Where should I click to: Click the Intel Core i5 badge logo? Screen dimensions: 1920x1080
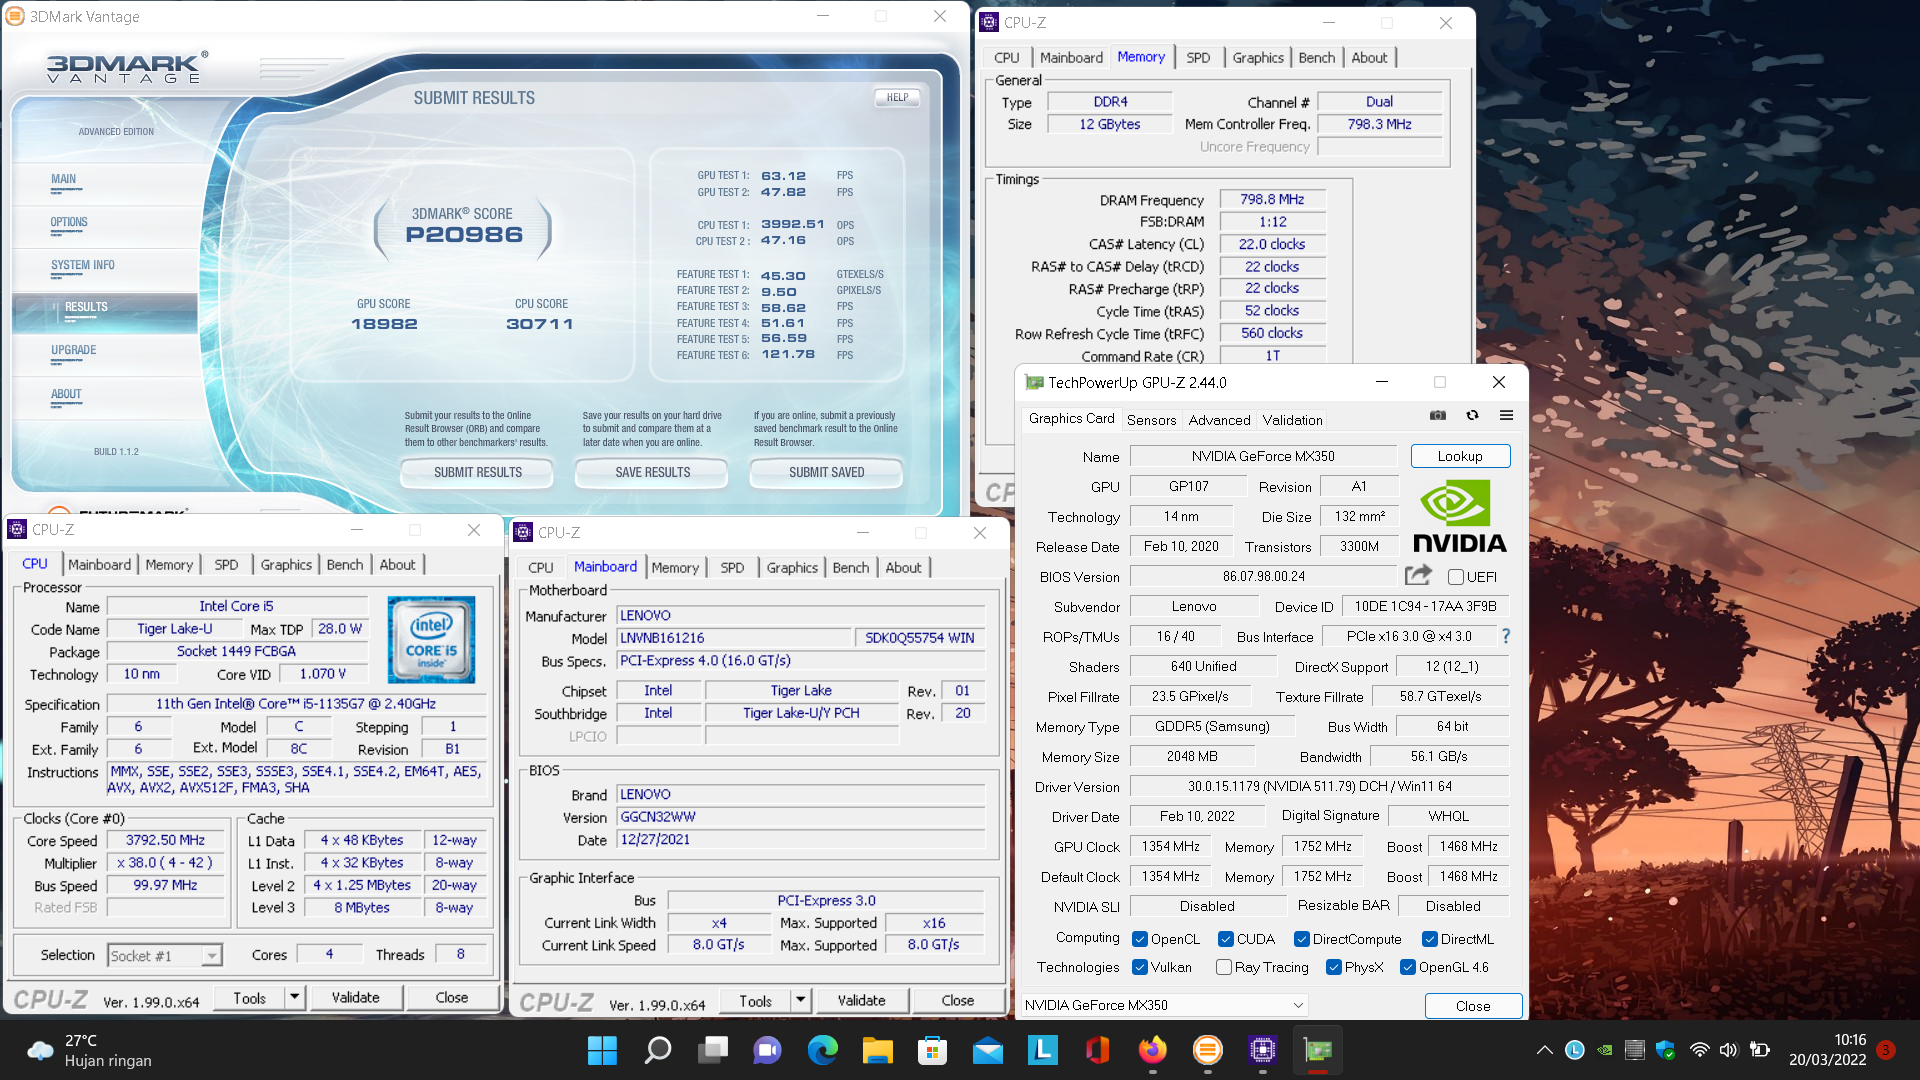(431, 640)
